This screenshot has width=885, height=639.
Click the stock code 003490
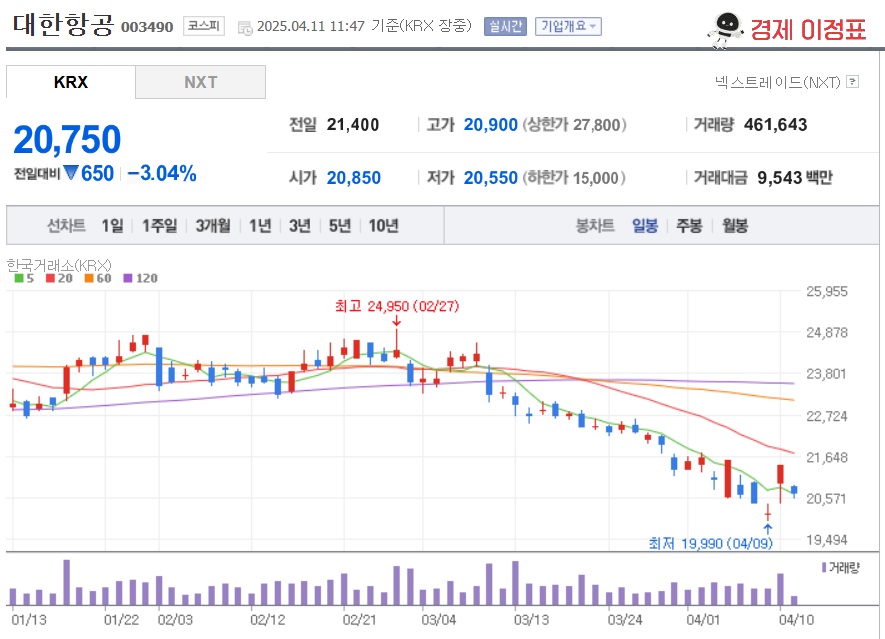(147, 27)
